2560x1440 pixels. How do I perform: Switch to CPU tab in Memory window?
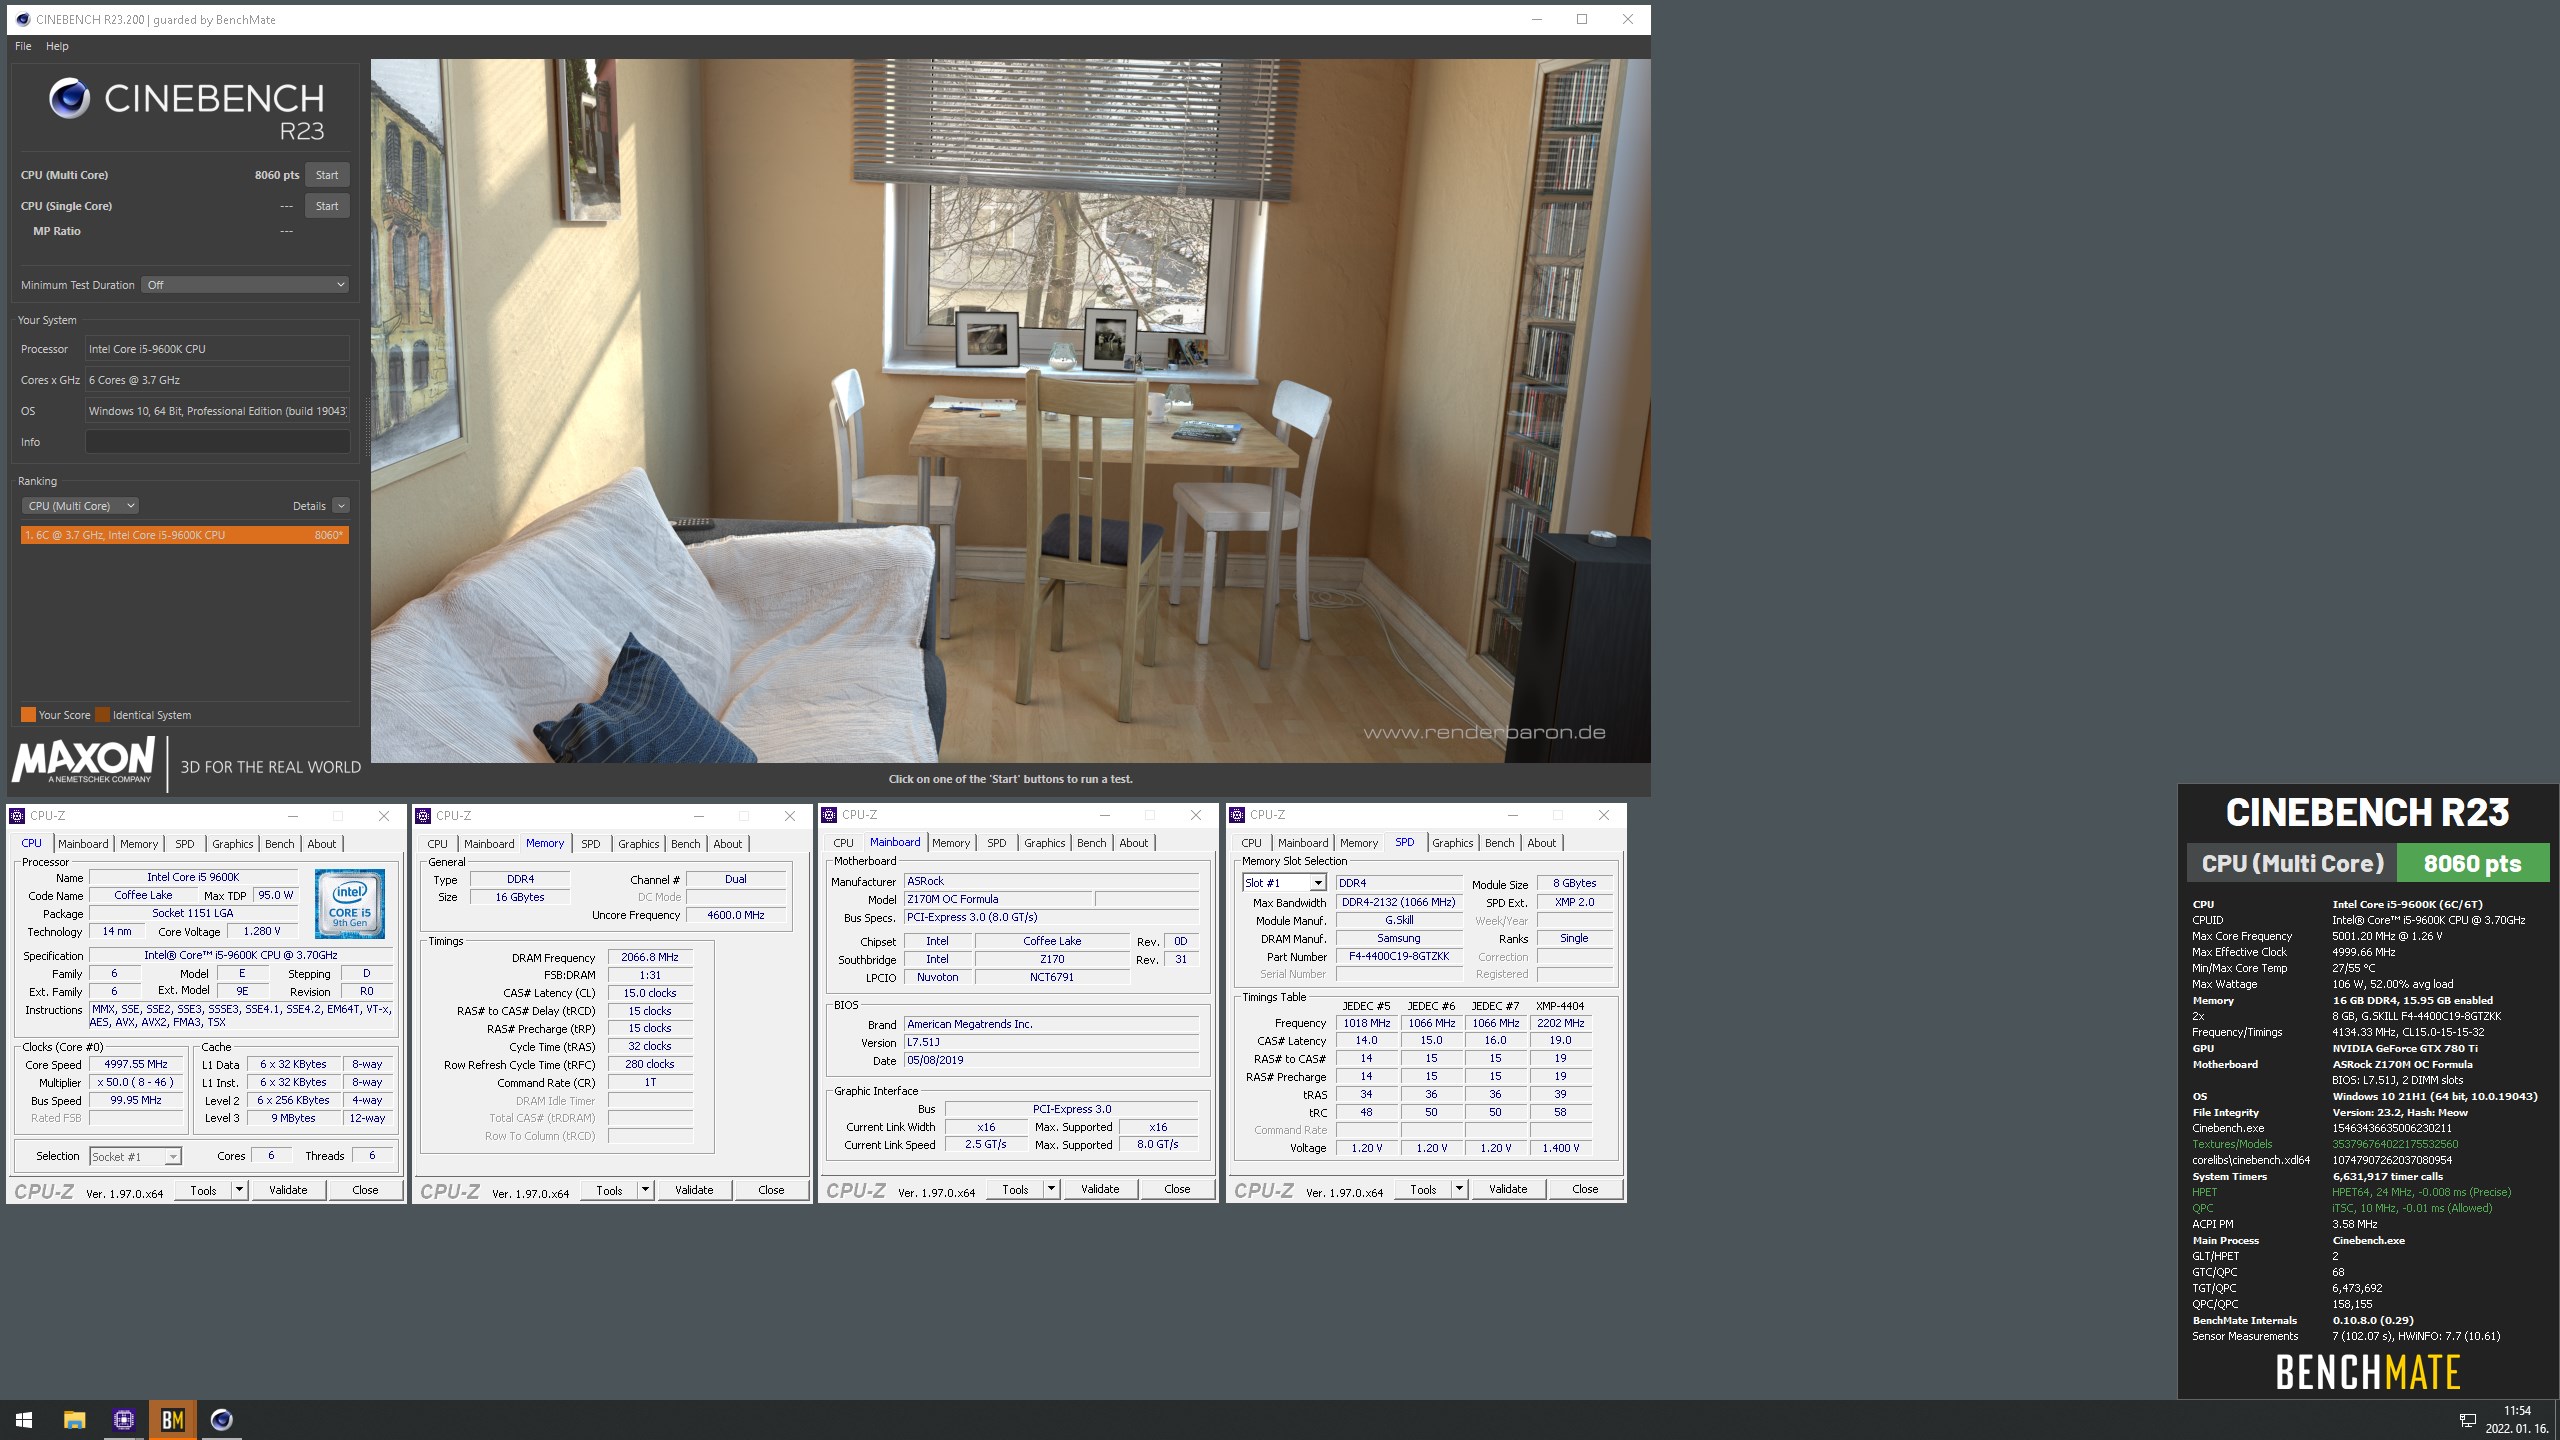437,844
